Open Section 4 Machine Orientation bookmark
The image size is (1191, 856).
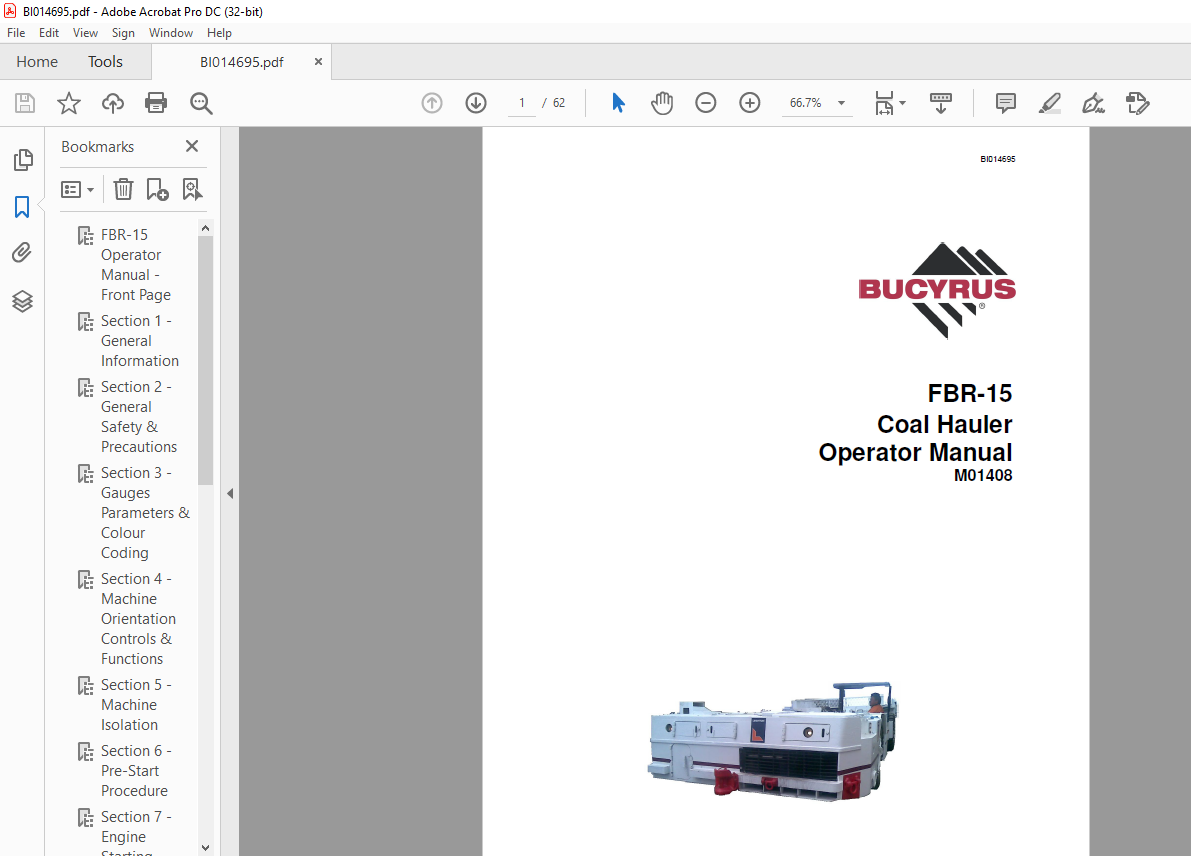pyautogui.click(x=137, y=618)
